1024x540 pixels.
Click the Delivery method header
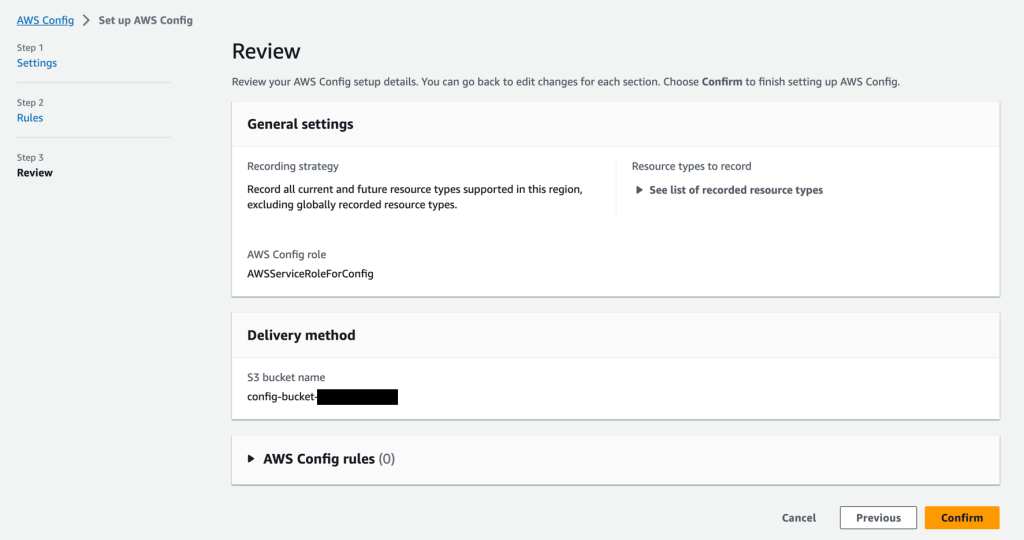(x=301, y=335)
